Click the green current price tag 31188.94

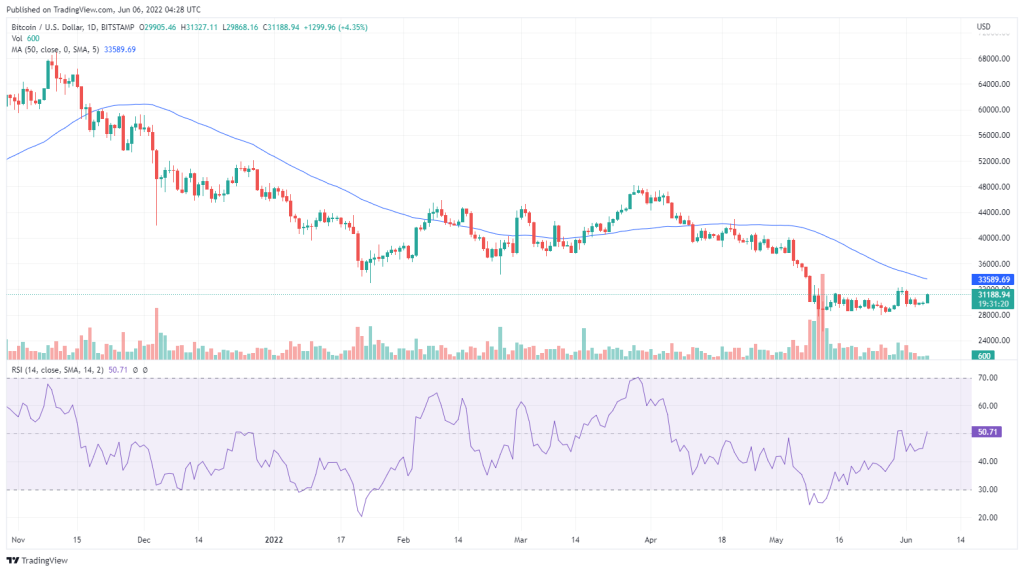995,295
